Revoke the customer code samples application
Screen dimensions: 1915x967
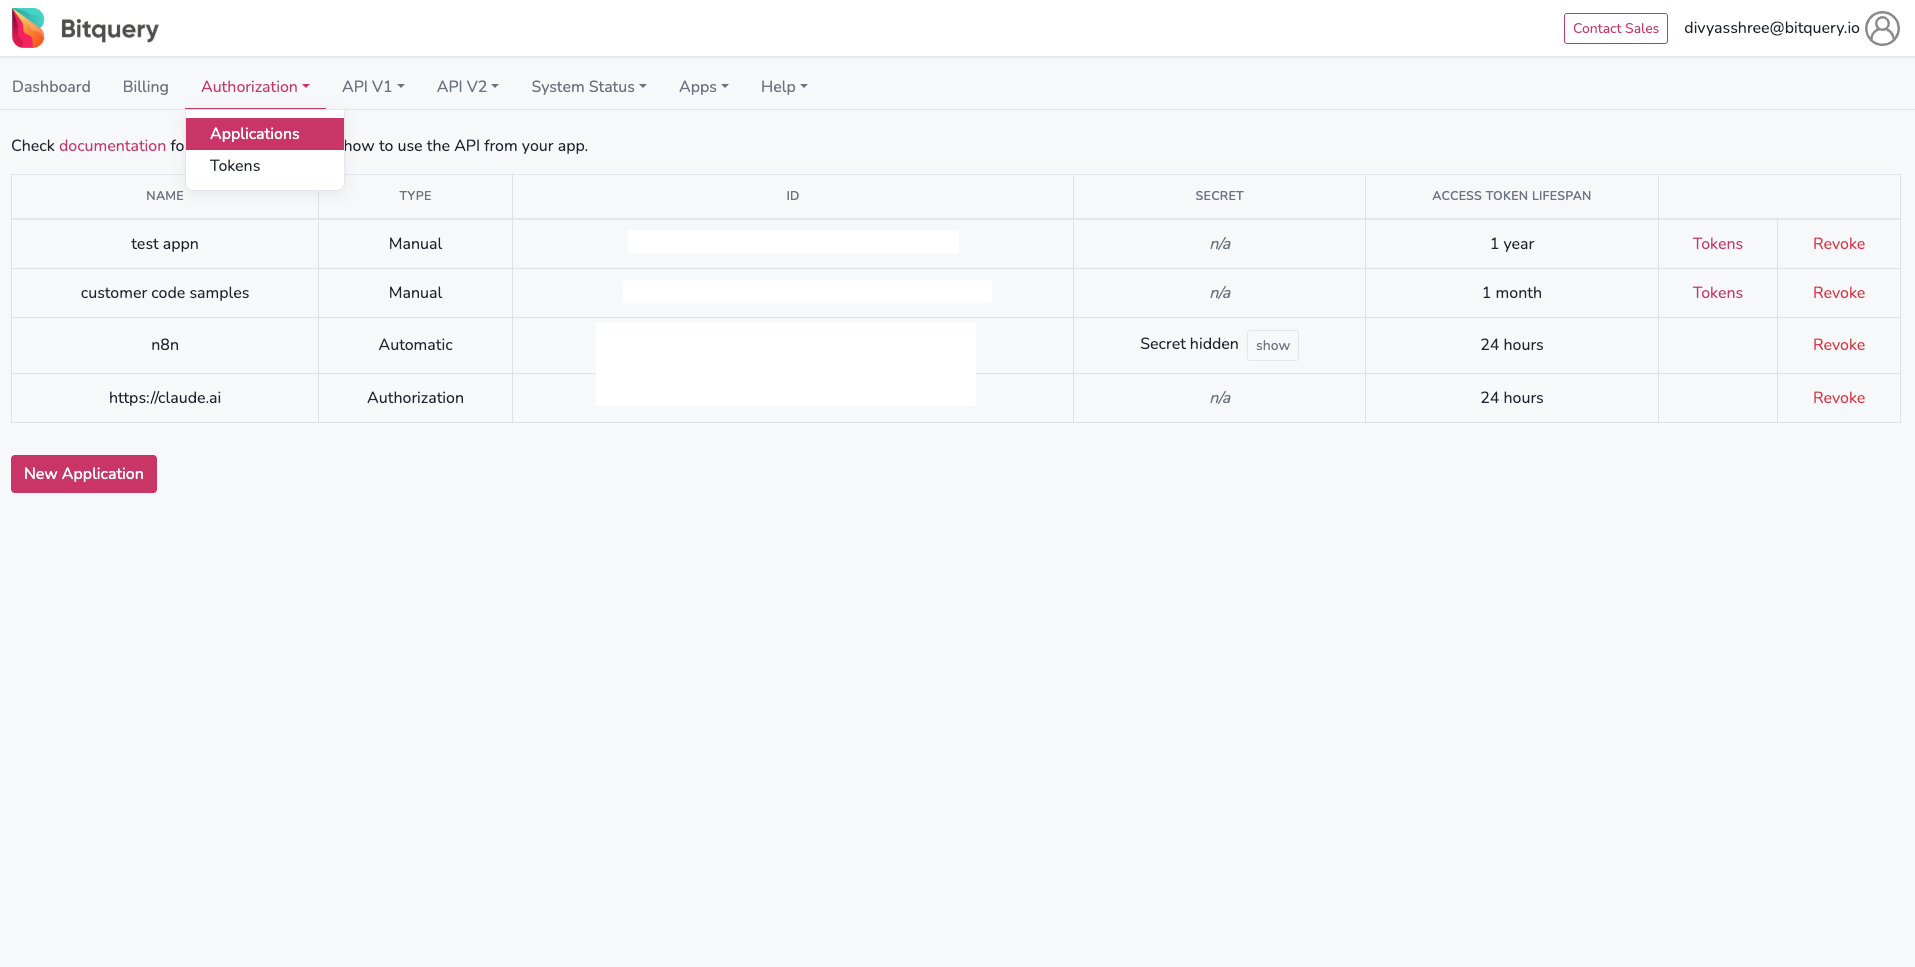click(x=1838, y=293)
